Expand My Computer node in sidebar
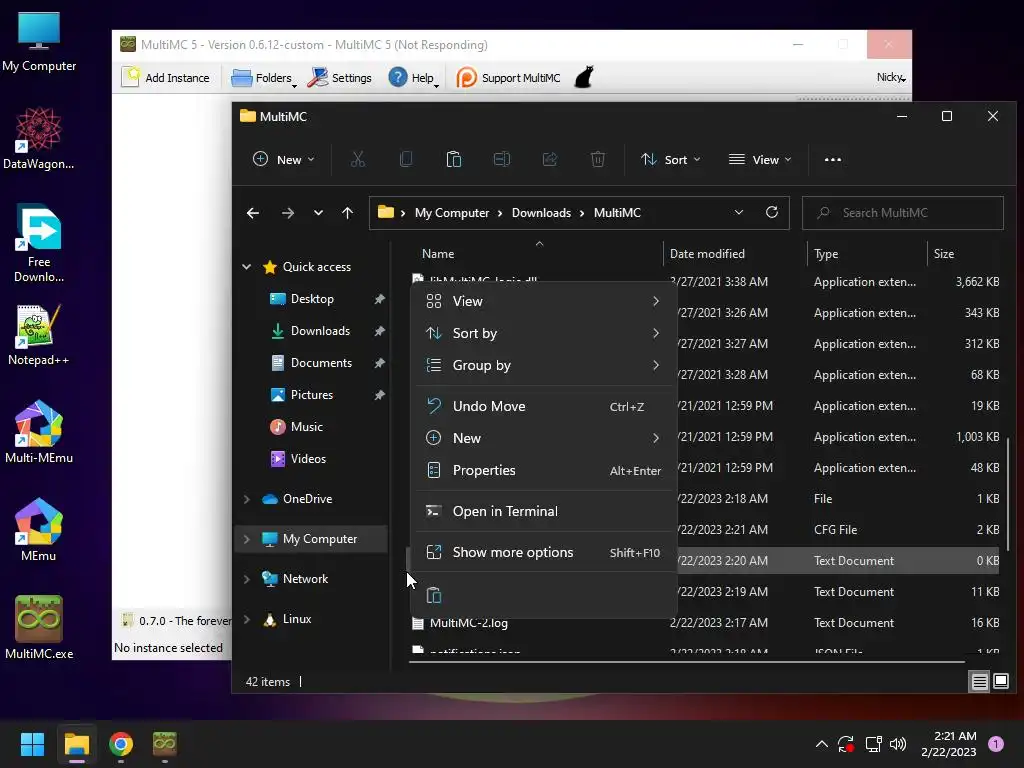Screen dimensions: 1024x768 247,539
